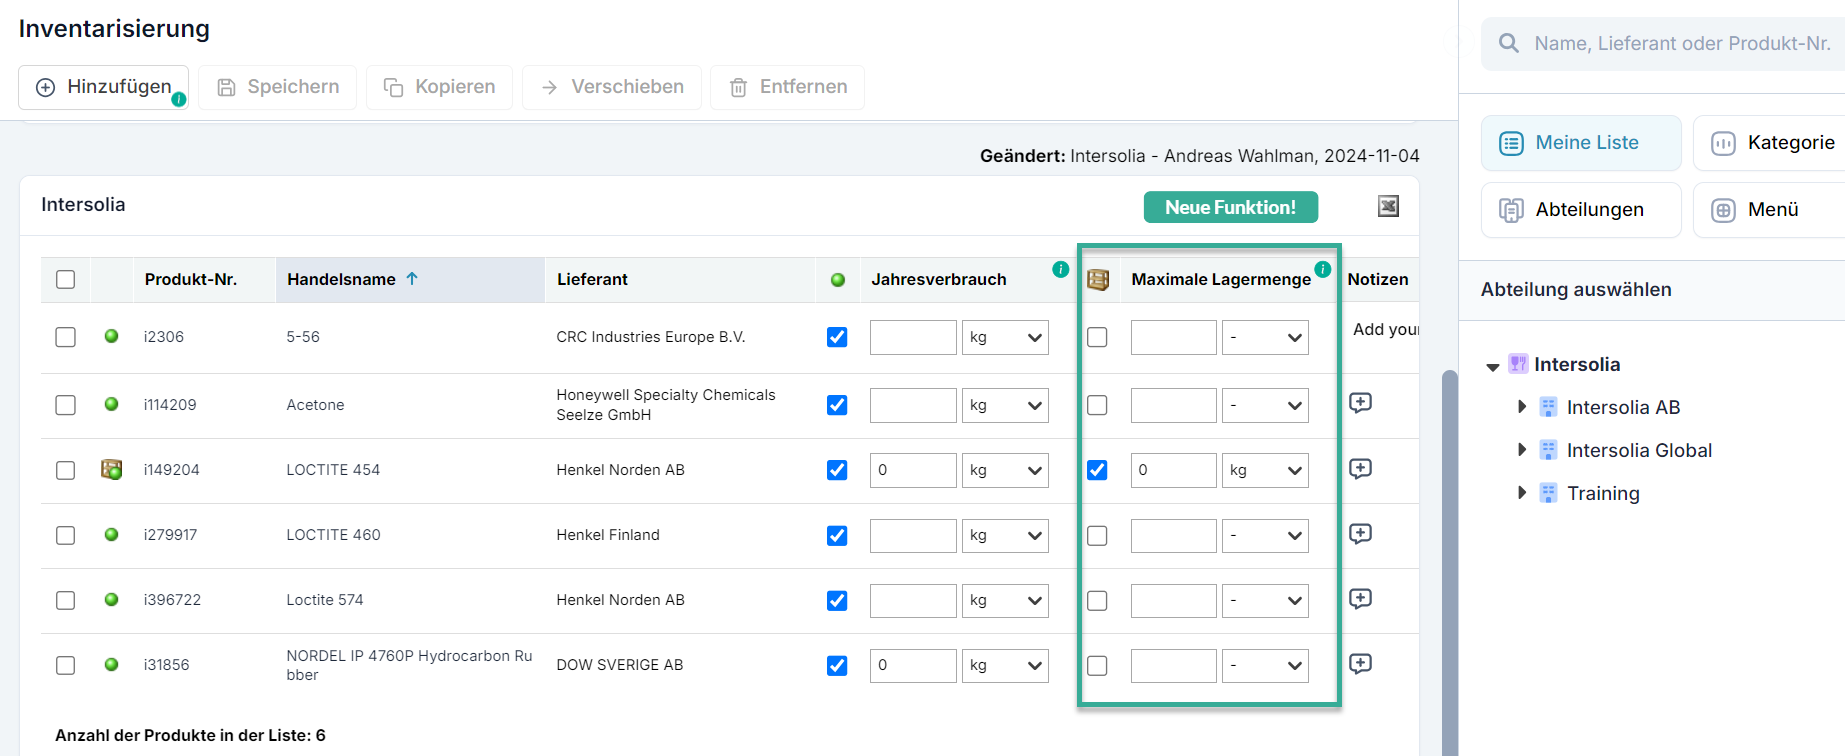Click the Verschieben button

(x=612, y=87)
